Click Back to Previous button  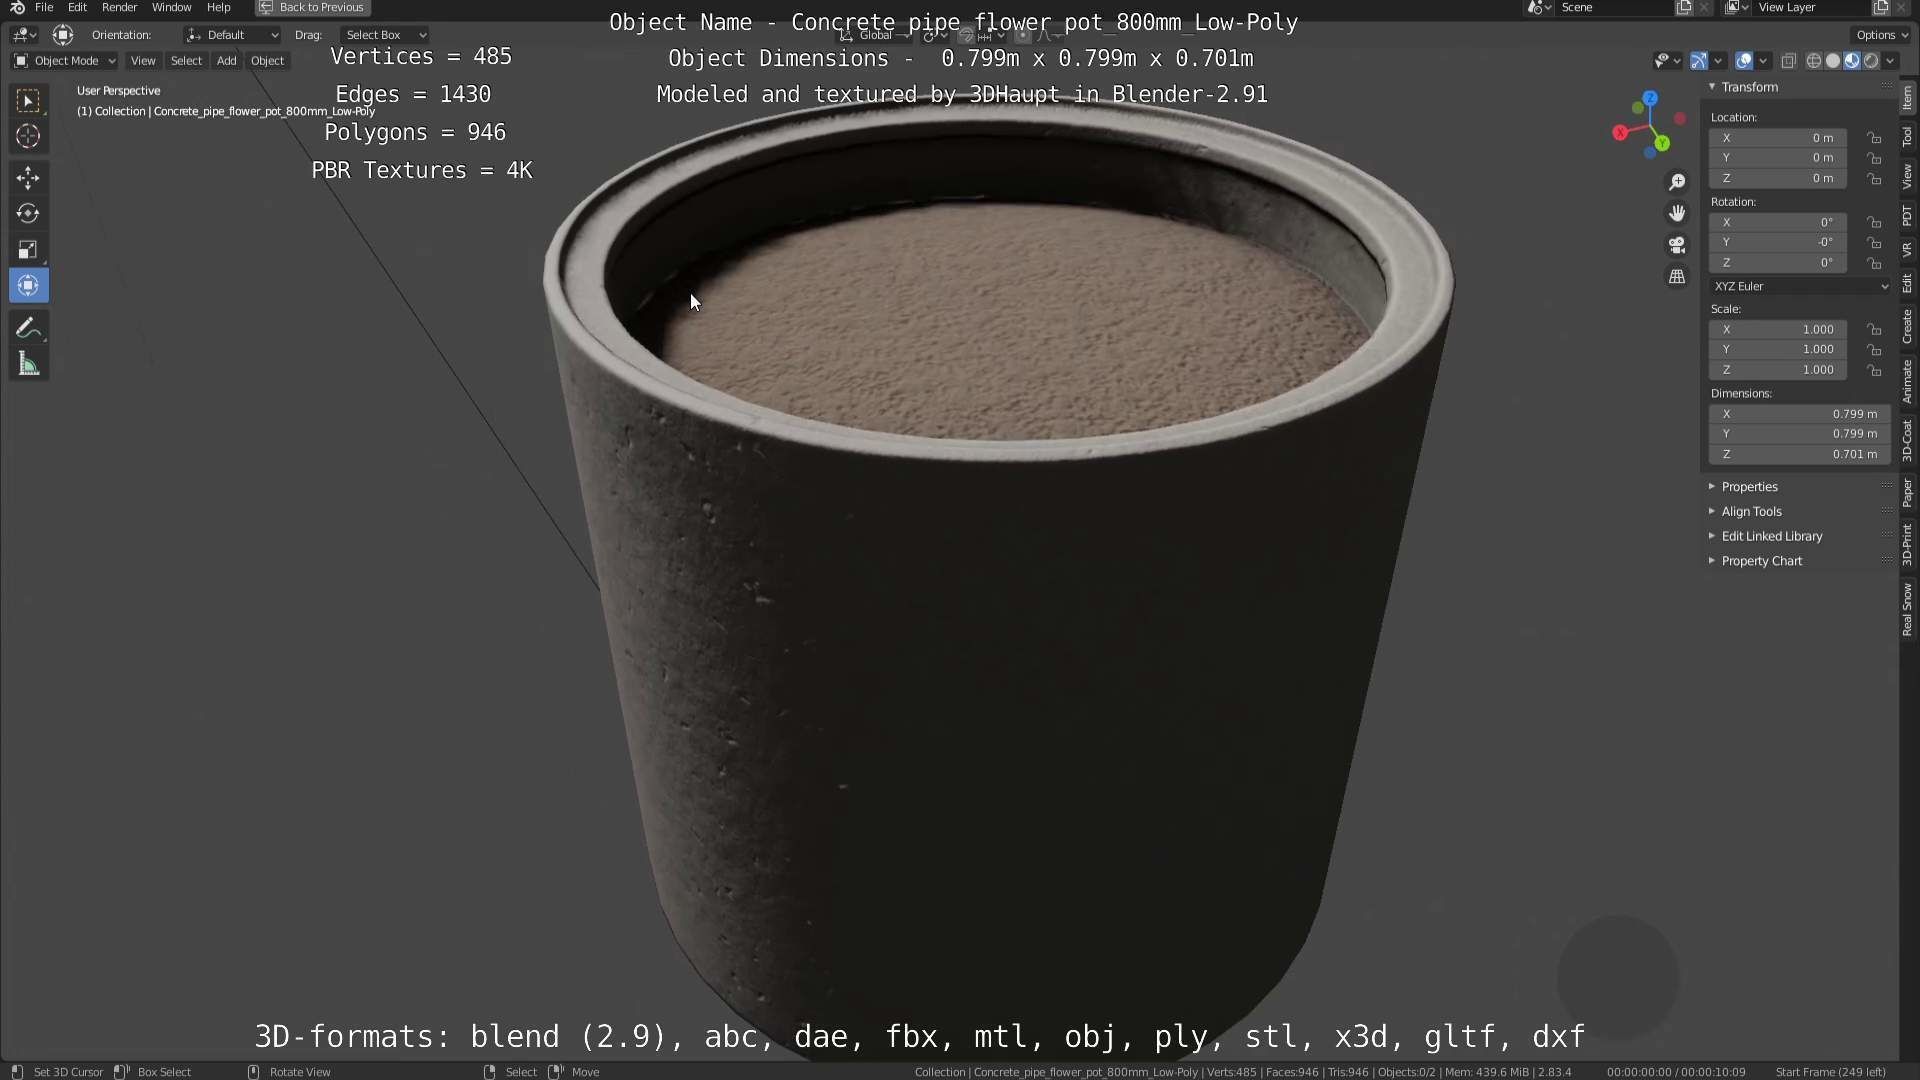pyautogui.click(x=313, y=7)
